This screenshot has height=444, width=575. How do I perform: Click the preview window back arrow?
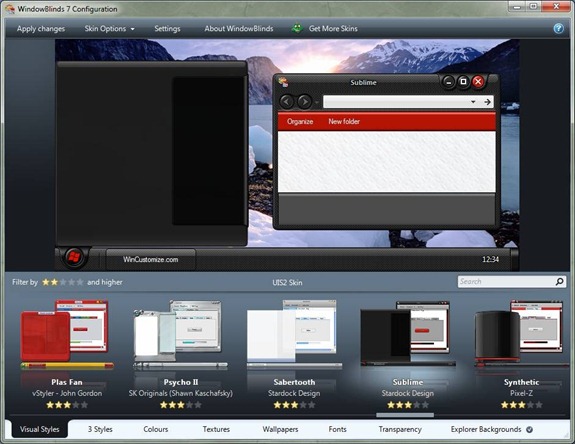point(287,102)
